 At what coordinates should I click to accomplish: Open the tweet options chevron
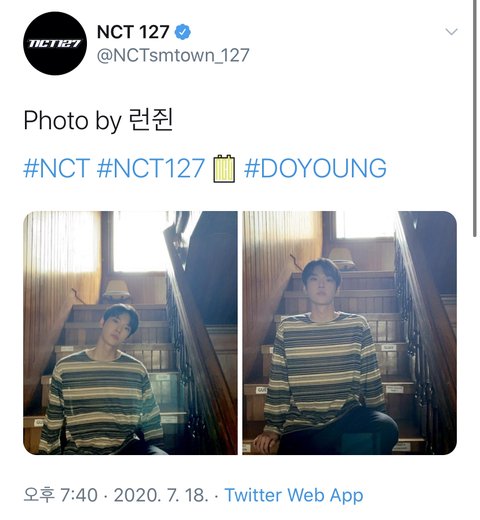click(x=451, y=32)
